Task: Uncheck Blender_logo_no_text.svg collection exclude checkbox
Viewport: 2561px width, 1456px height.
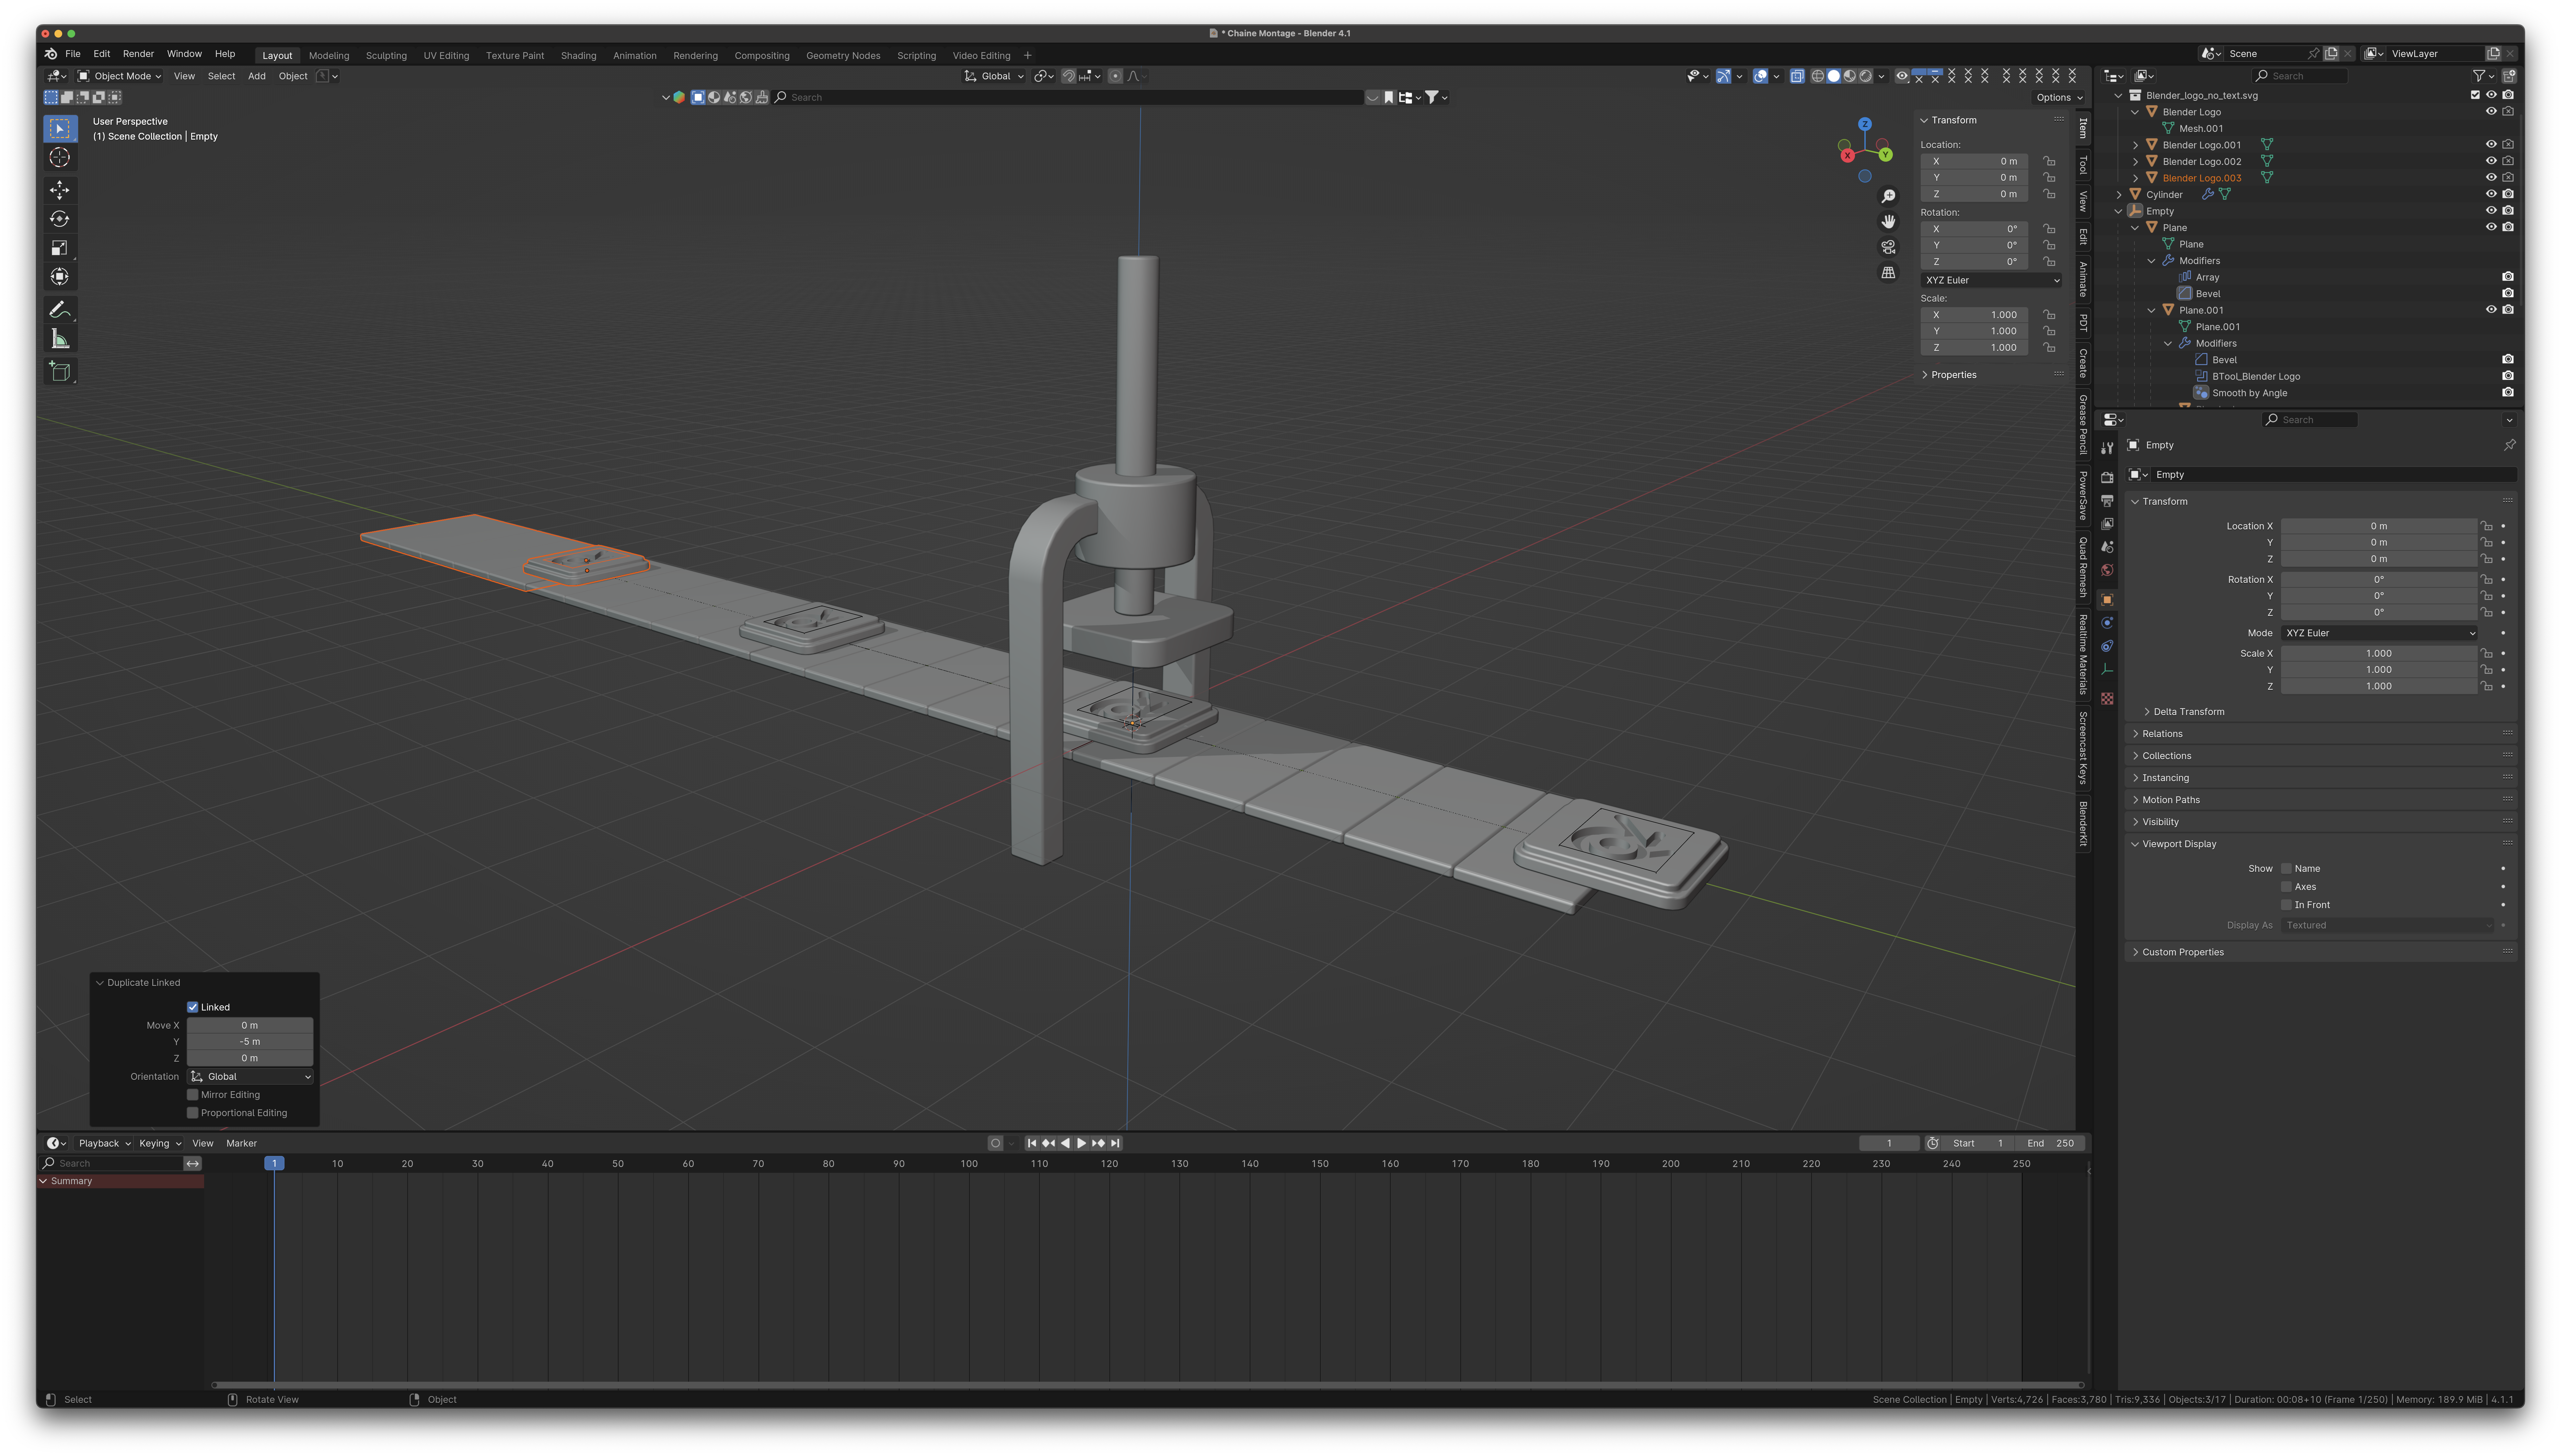Action: click(2475, 95)
